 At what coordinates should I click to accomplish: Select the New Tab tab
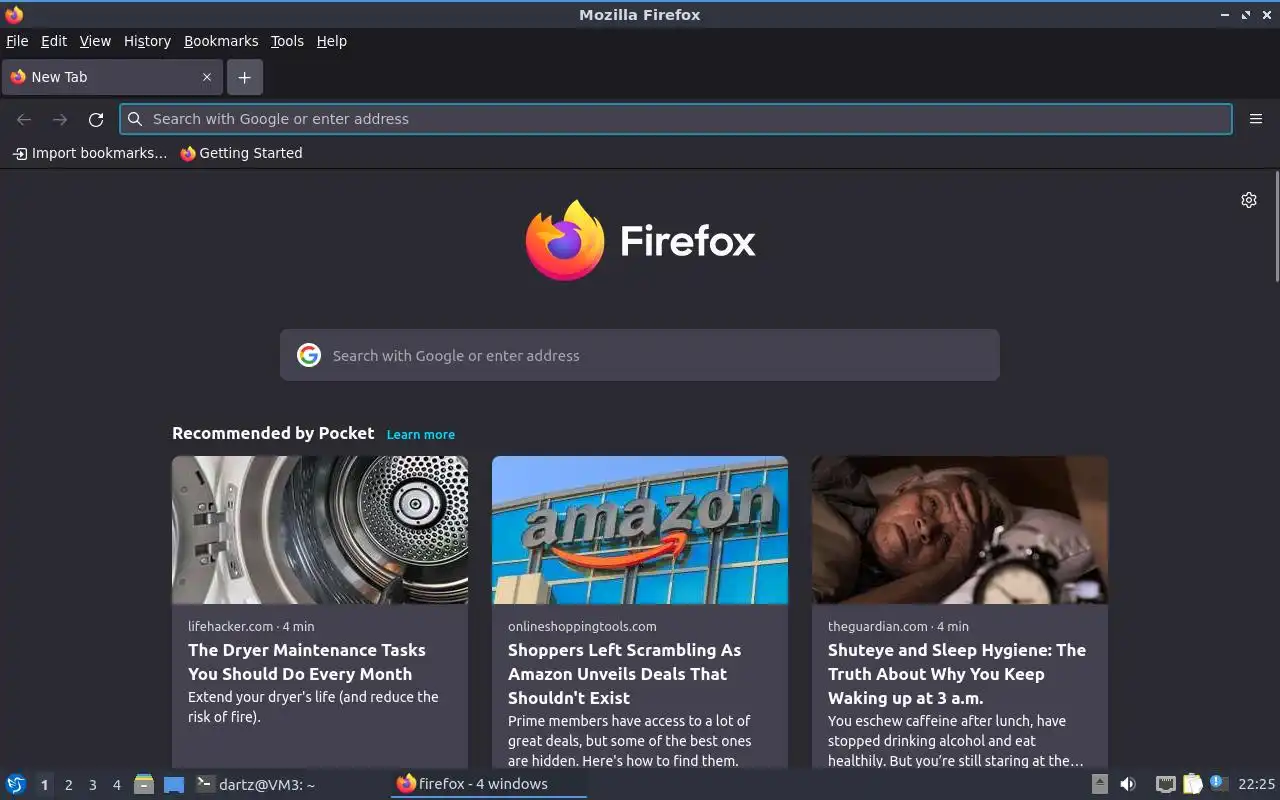click(x=111, y=77)
